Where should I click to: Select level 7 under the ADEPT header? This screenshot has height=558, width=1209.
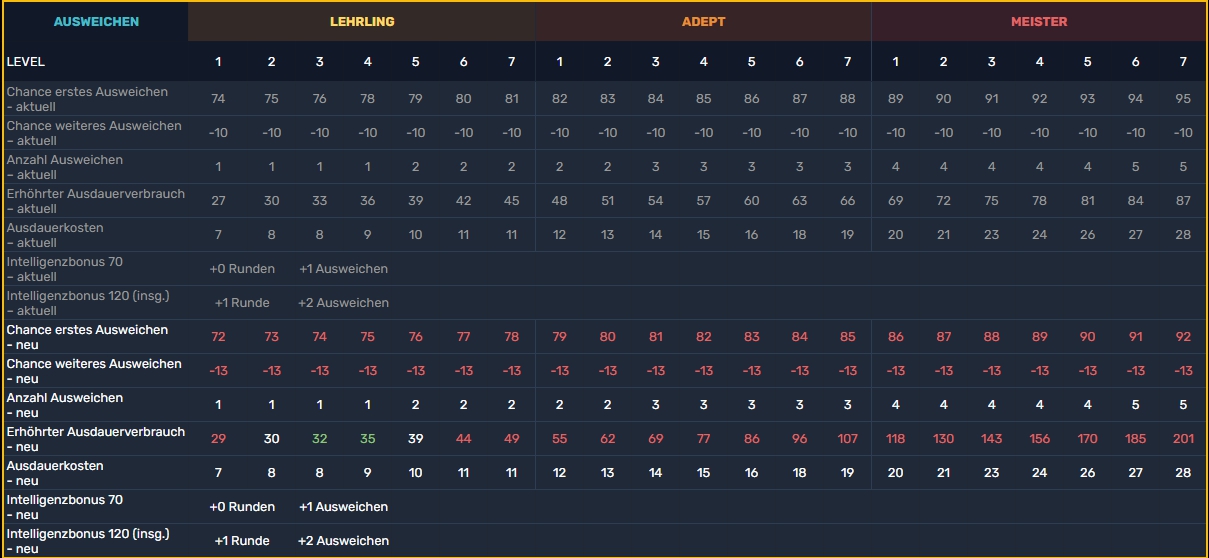[x=847, y=62]
